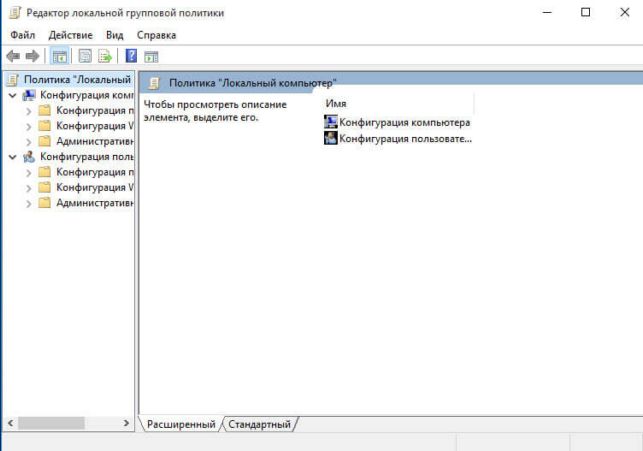Select Конфигурация комп node label in tree
The height and width of the screenshot is (451, 643).
87,95
